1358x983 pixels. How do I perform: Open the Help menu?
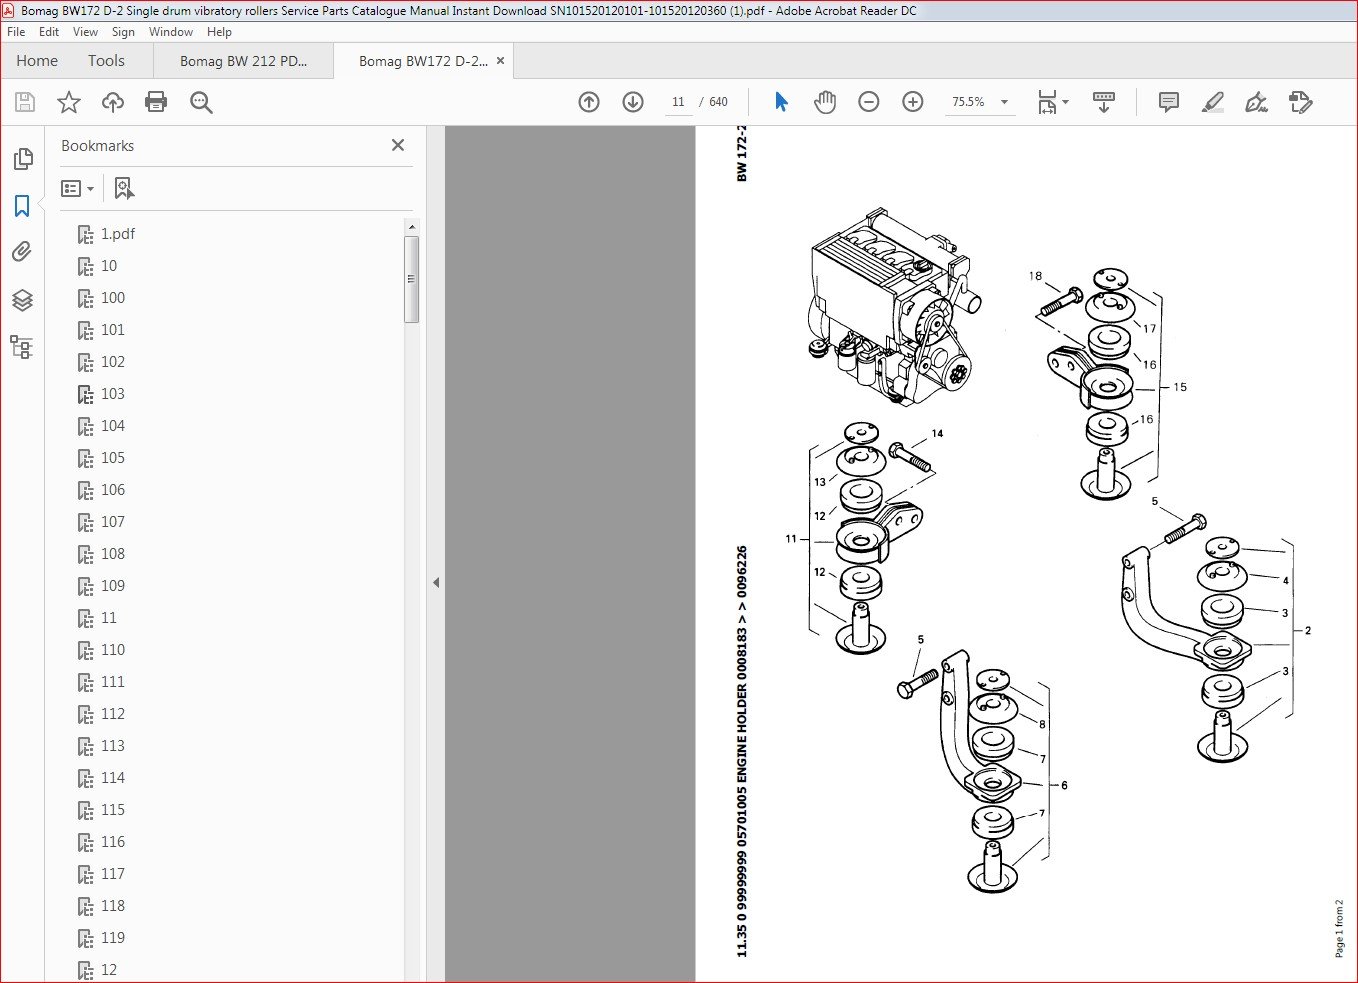coord(219,32)
